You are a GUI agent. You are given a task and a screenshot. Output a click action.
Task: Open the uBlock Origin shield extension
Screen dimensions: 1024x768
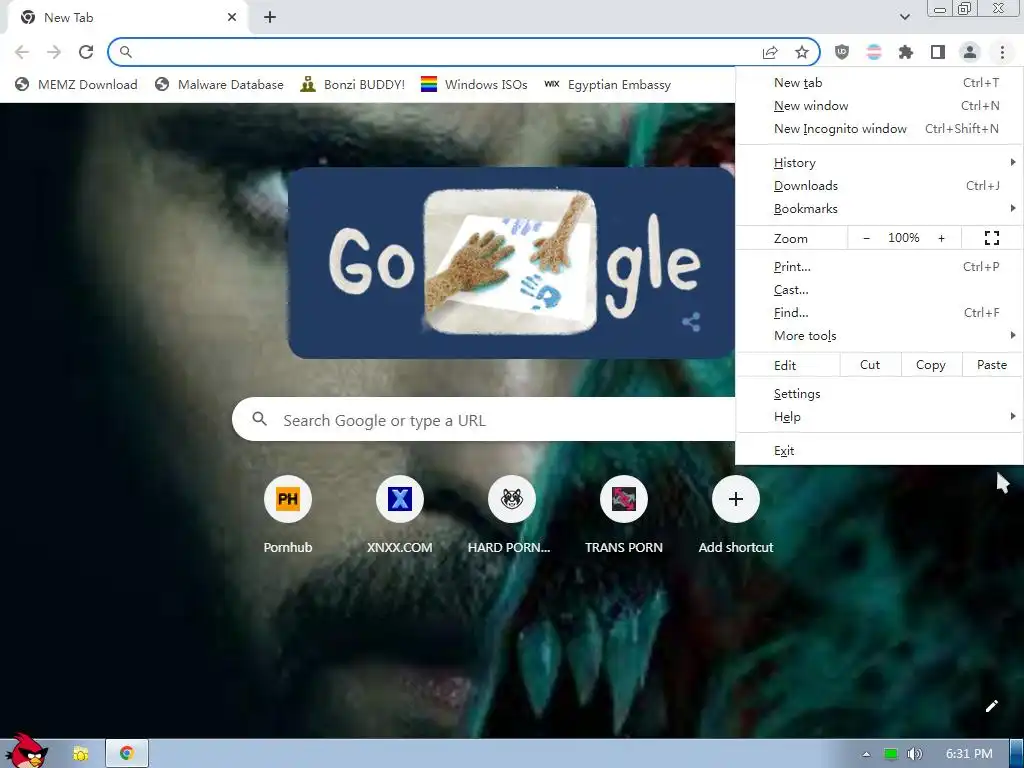[x=842, y=52]
